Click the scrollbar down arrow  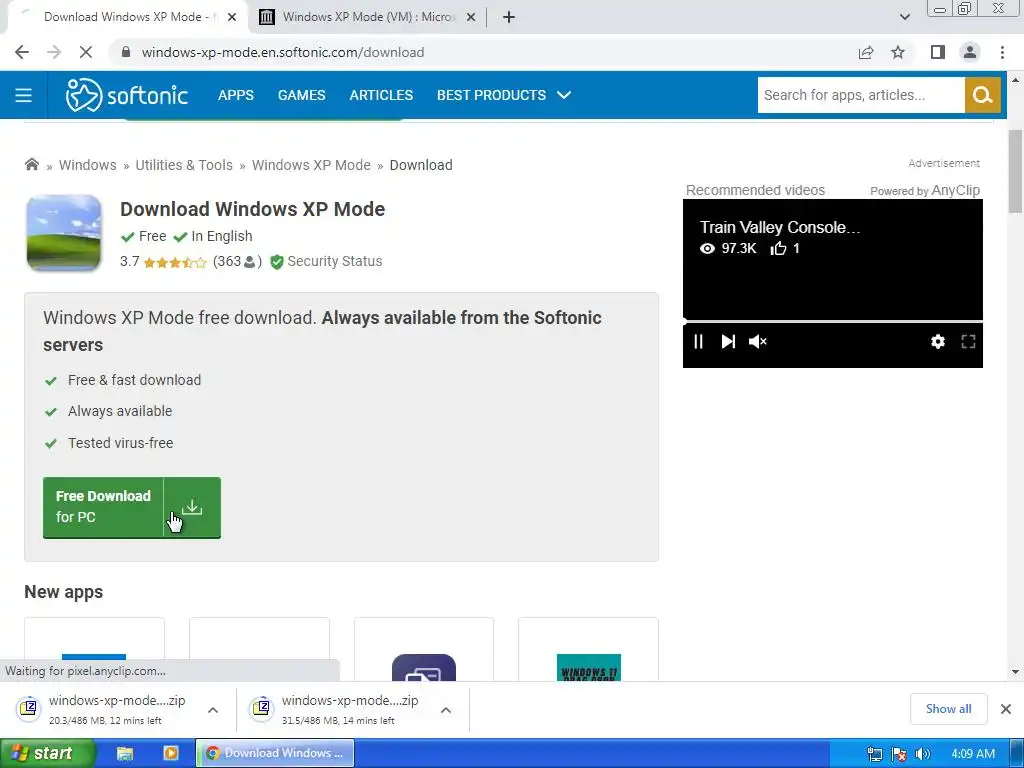click(1015, 672)
